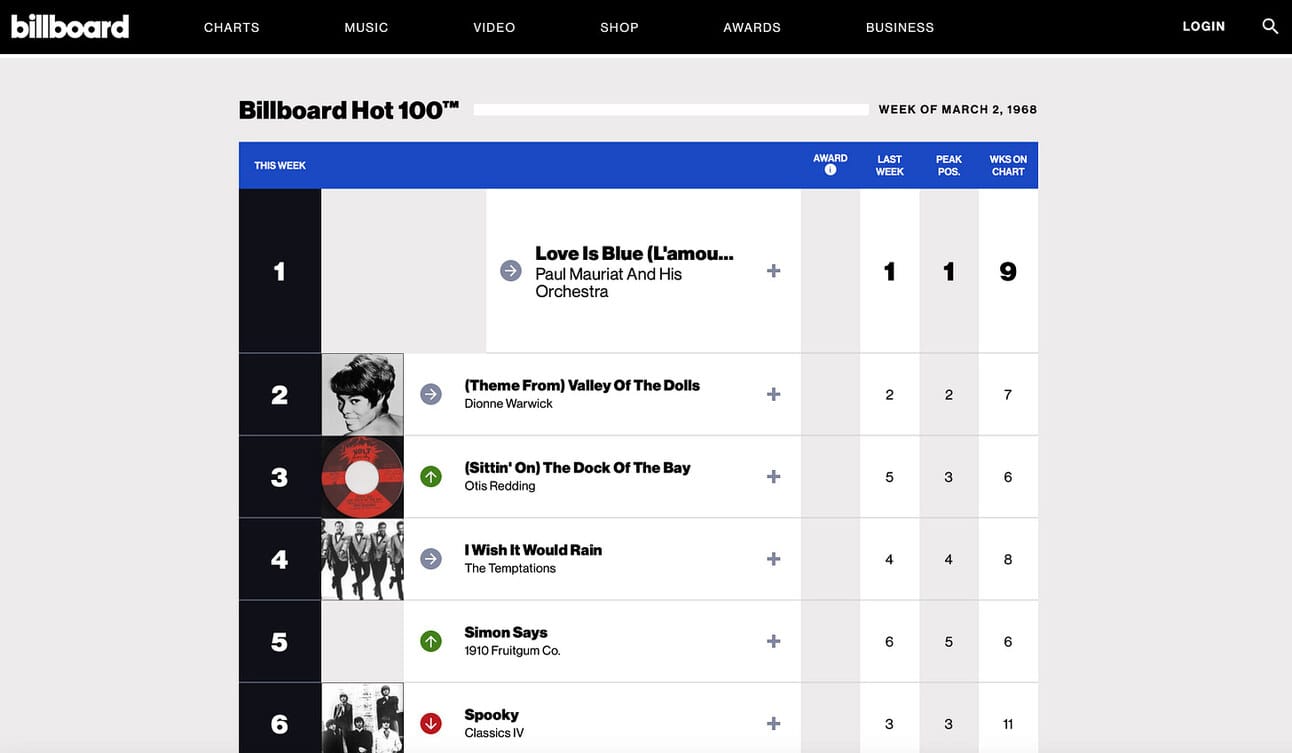Click green up arrow for Otis Redding
1292x753 pixels.
(x=431, y=477)
